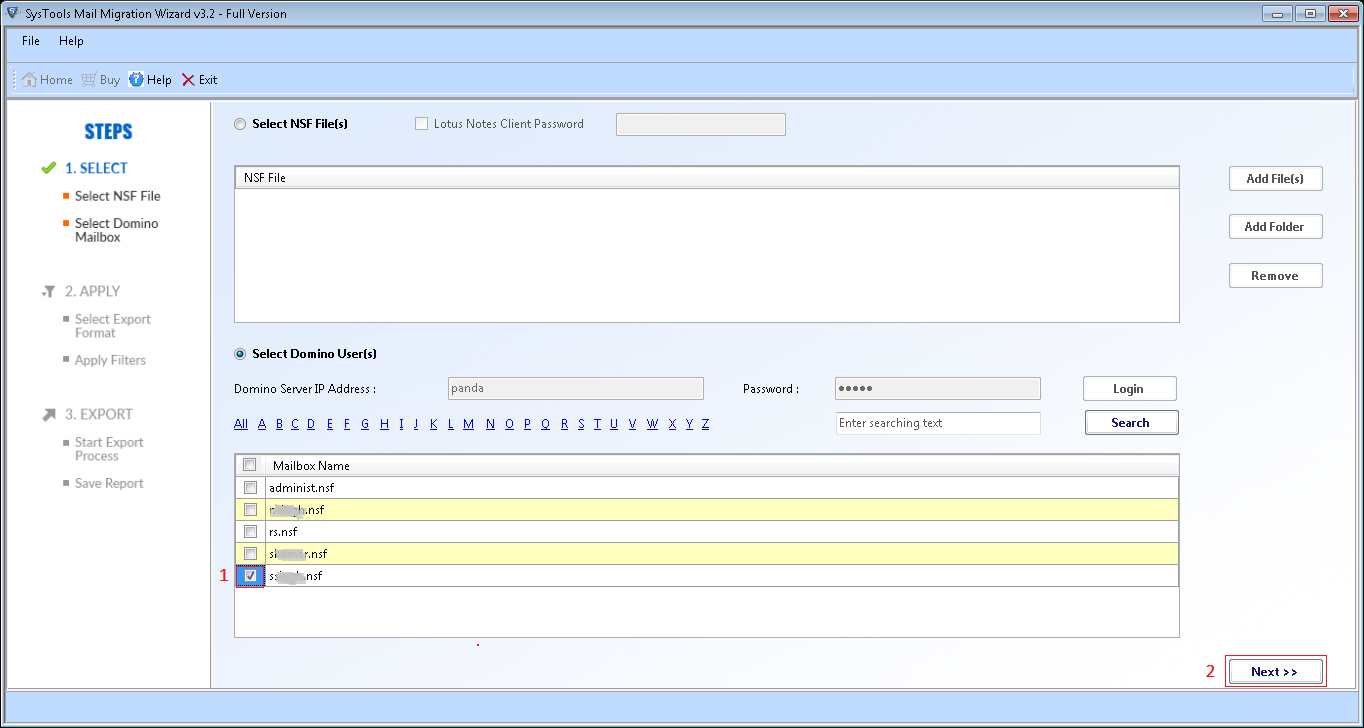
Task: Filter mailboxes by letter B
Action: [x=278, y=424]
